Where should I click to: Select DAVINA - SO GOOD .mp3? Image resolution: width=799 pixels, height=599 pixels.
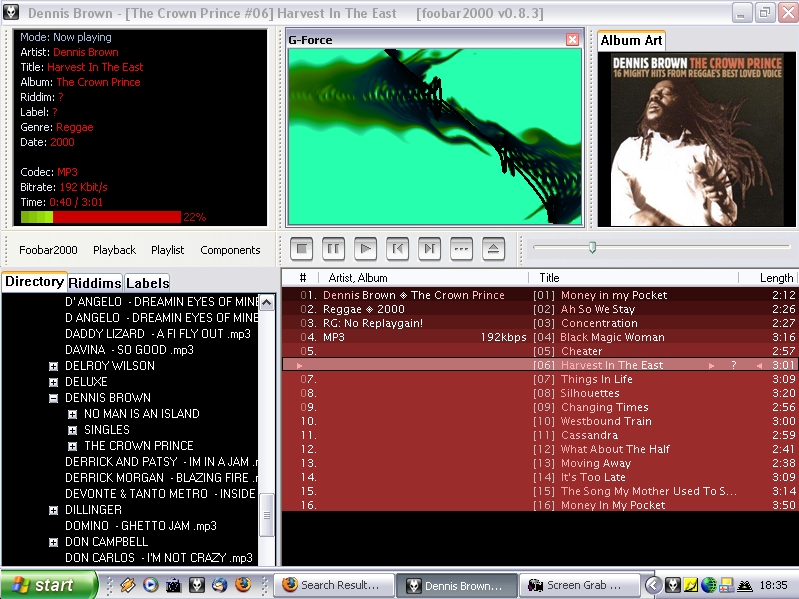point(129,350)
